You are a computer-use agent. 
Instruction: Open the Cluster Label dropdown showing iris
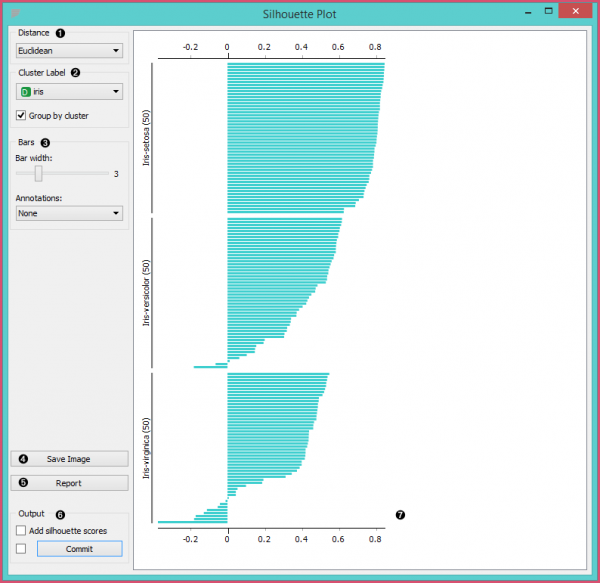[x=69, y=92]
